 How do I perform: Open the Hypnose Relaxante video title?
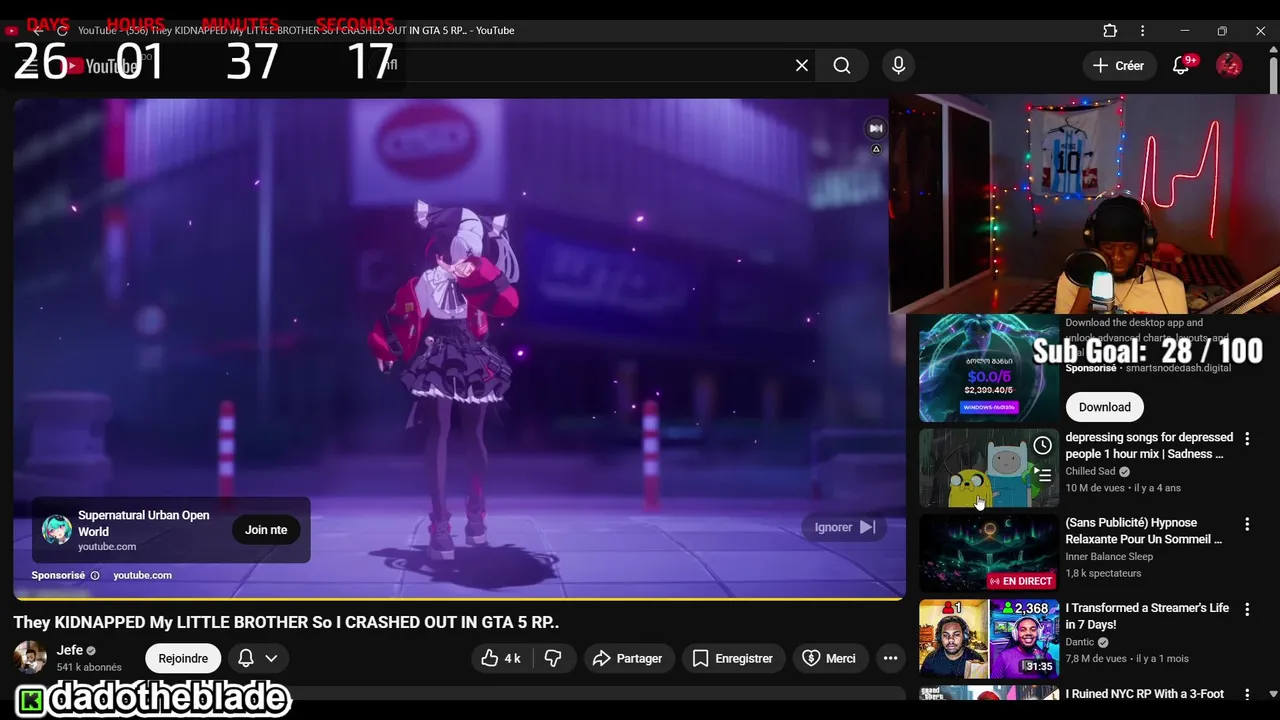tap(1144, 531)
